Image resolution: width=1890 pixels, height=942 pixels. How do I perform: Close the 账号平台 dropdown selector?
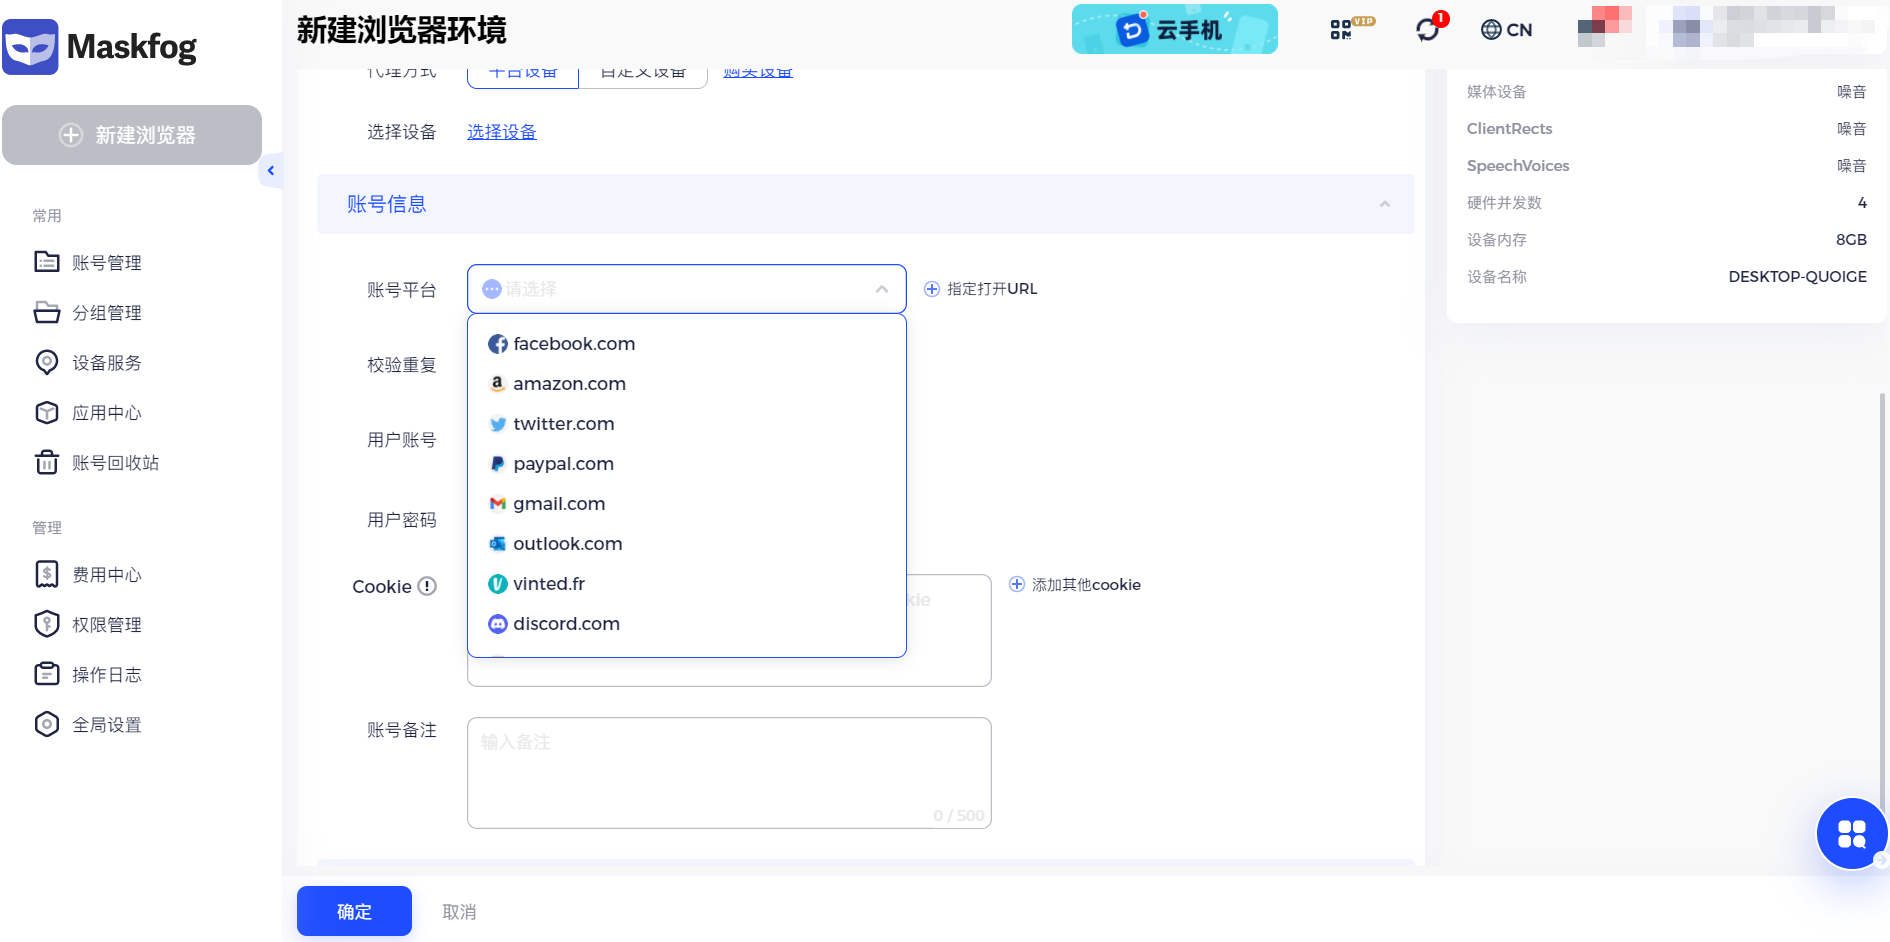(687, 289)
